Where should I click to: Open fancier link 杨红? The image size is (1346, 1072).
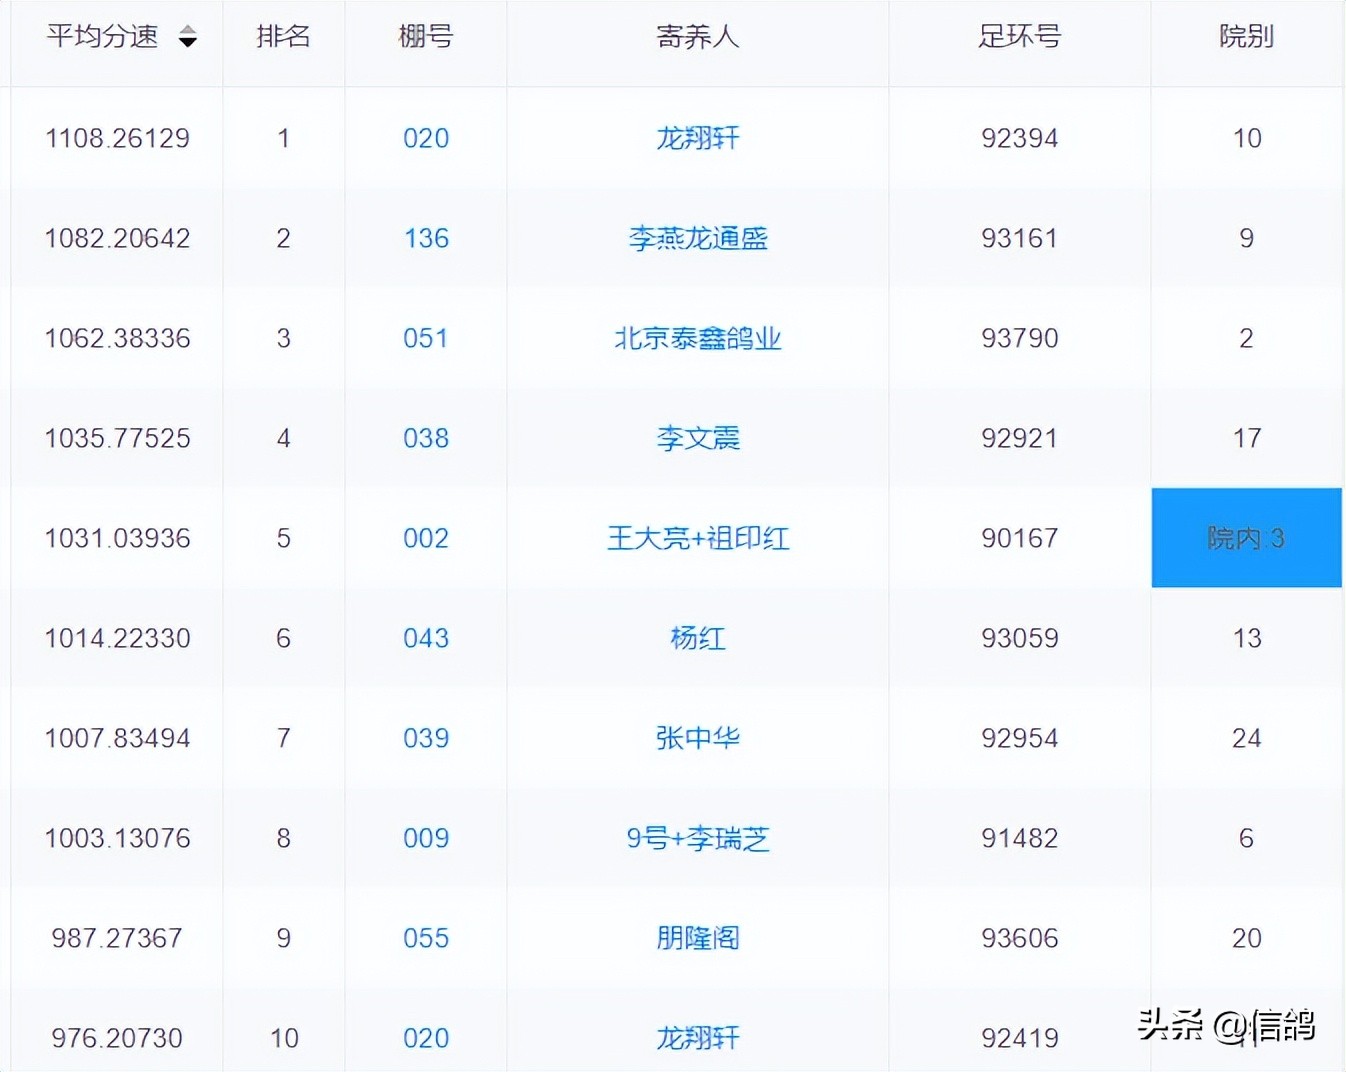[x=697, y=638]
